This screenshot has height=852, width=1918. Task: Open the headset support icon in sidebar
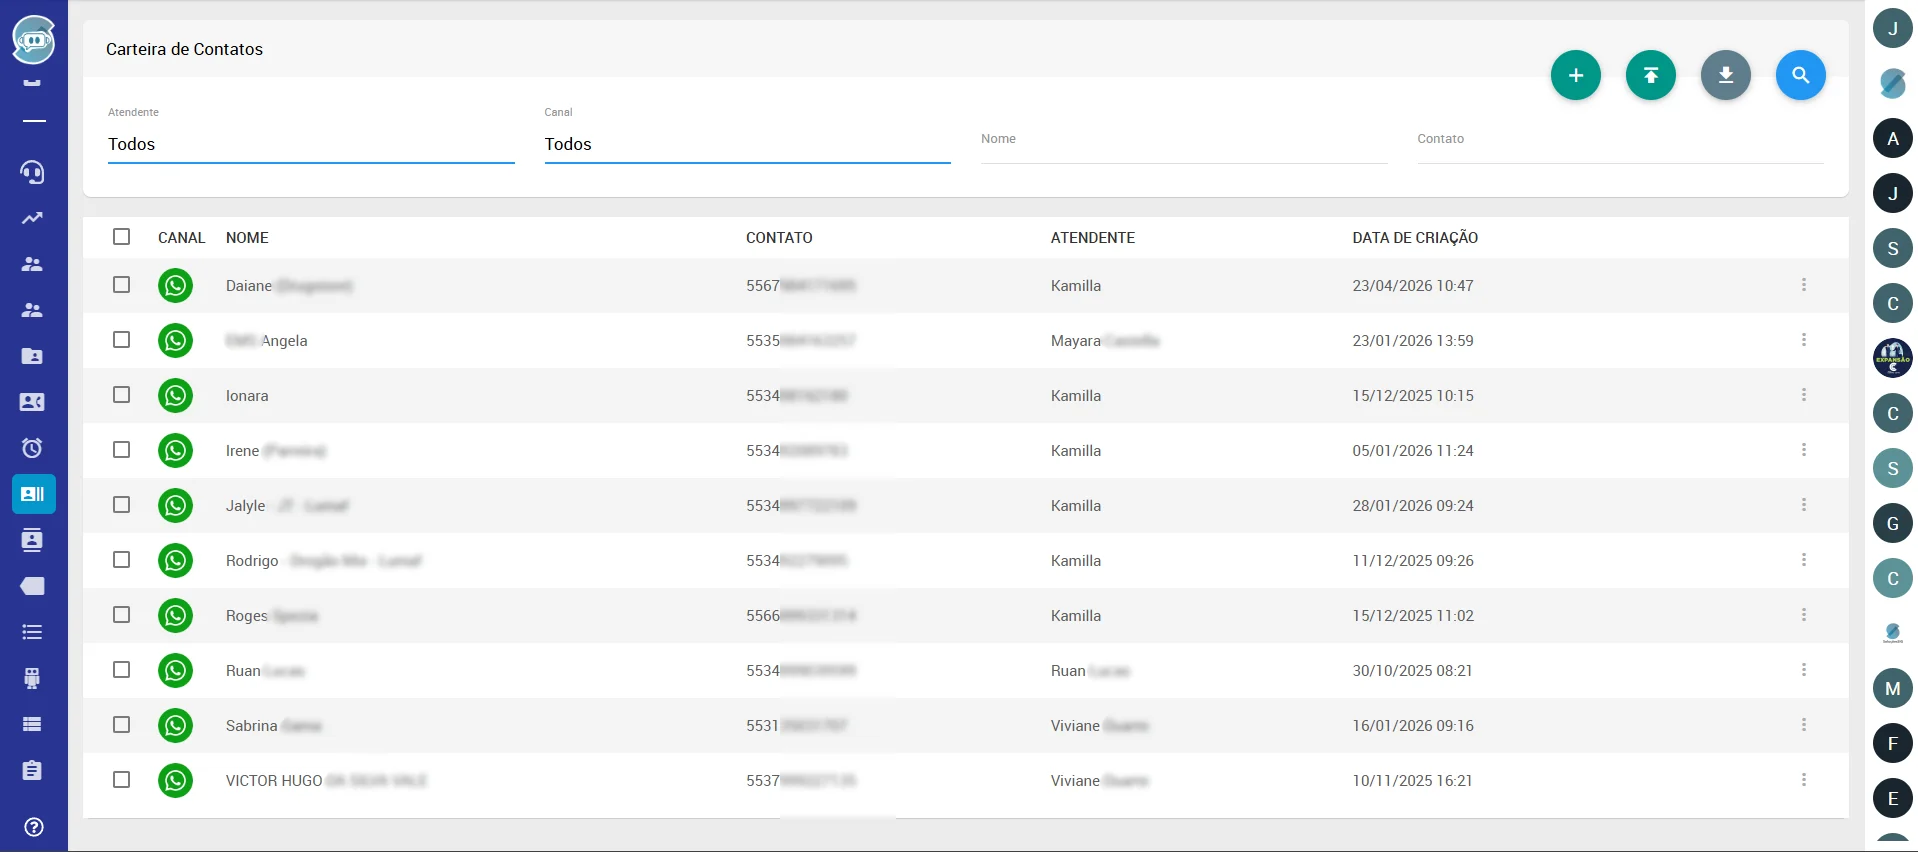pos(33,172)
